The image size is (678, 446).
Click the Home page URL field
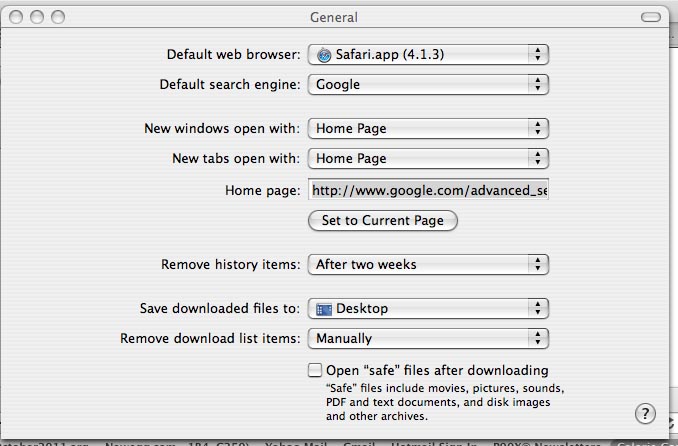(x=428, y=190)
